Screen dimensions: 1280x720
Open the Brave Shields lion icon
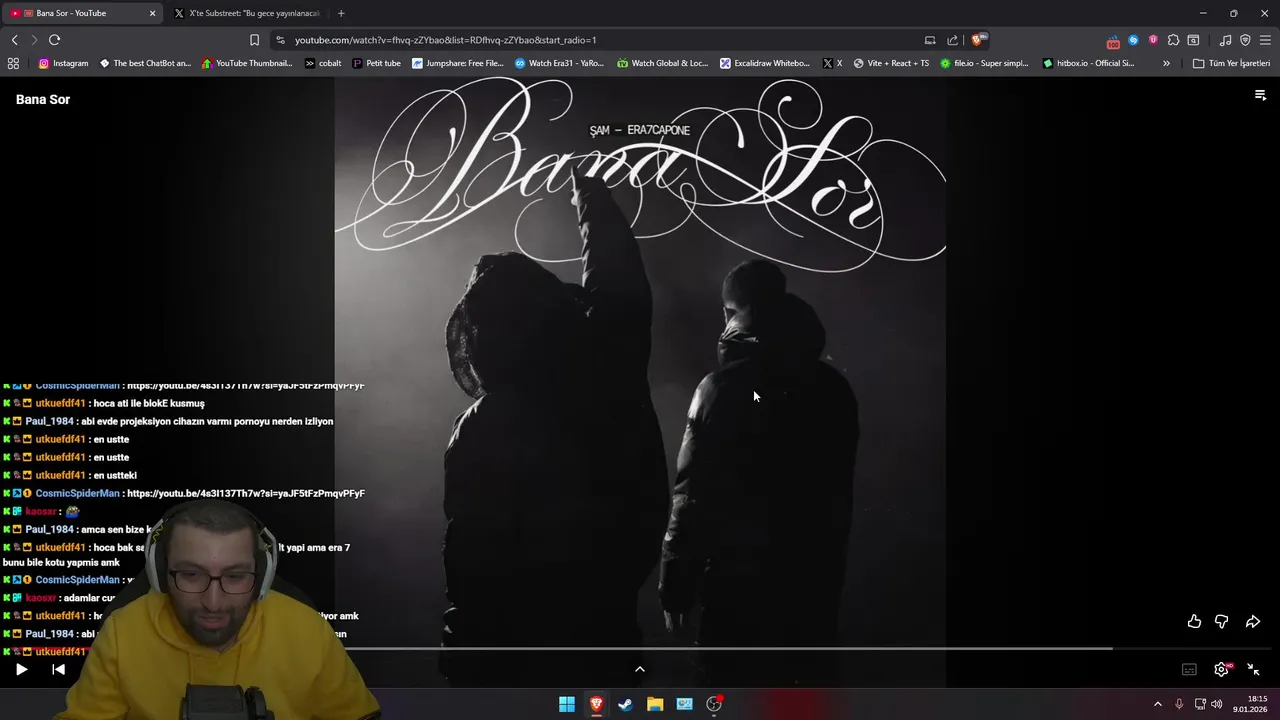click(978, 40)
